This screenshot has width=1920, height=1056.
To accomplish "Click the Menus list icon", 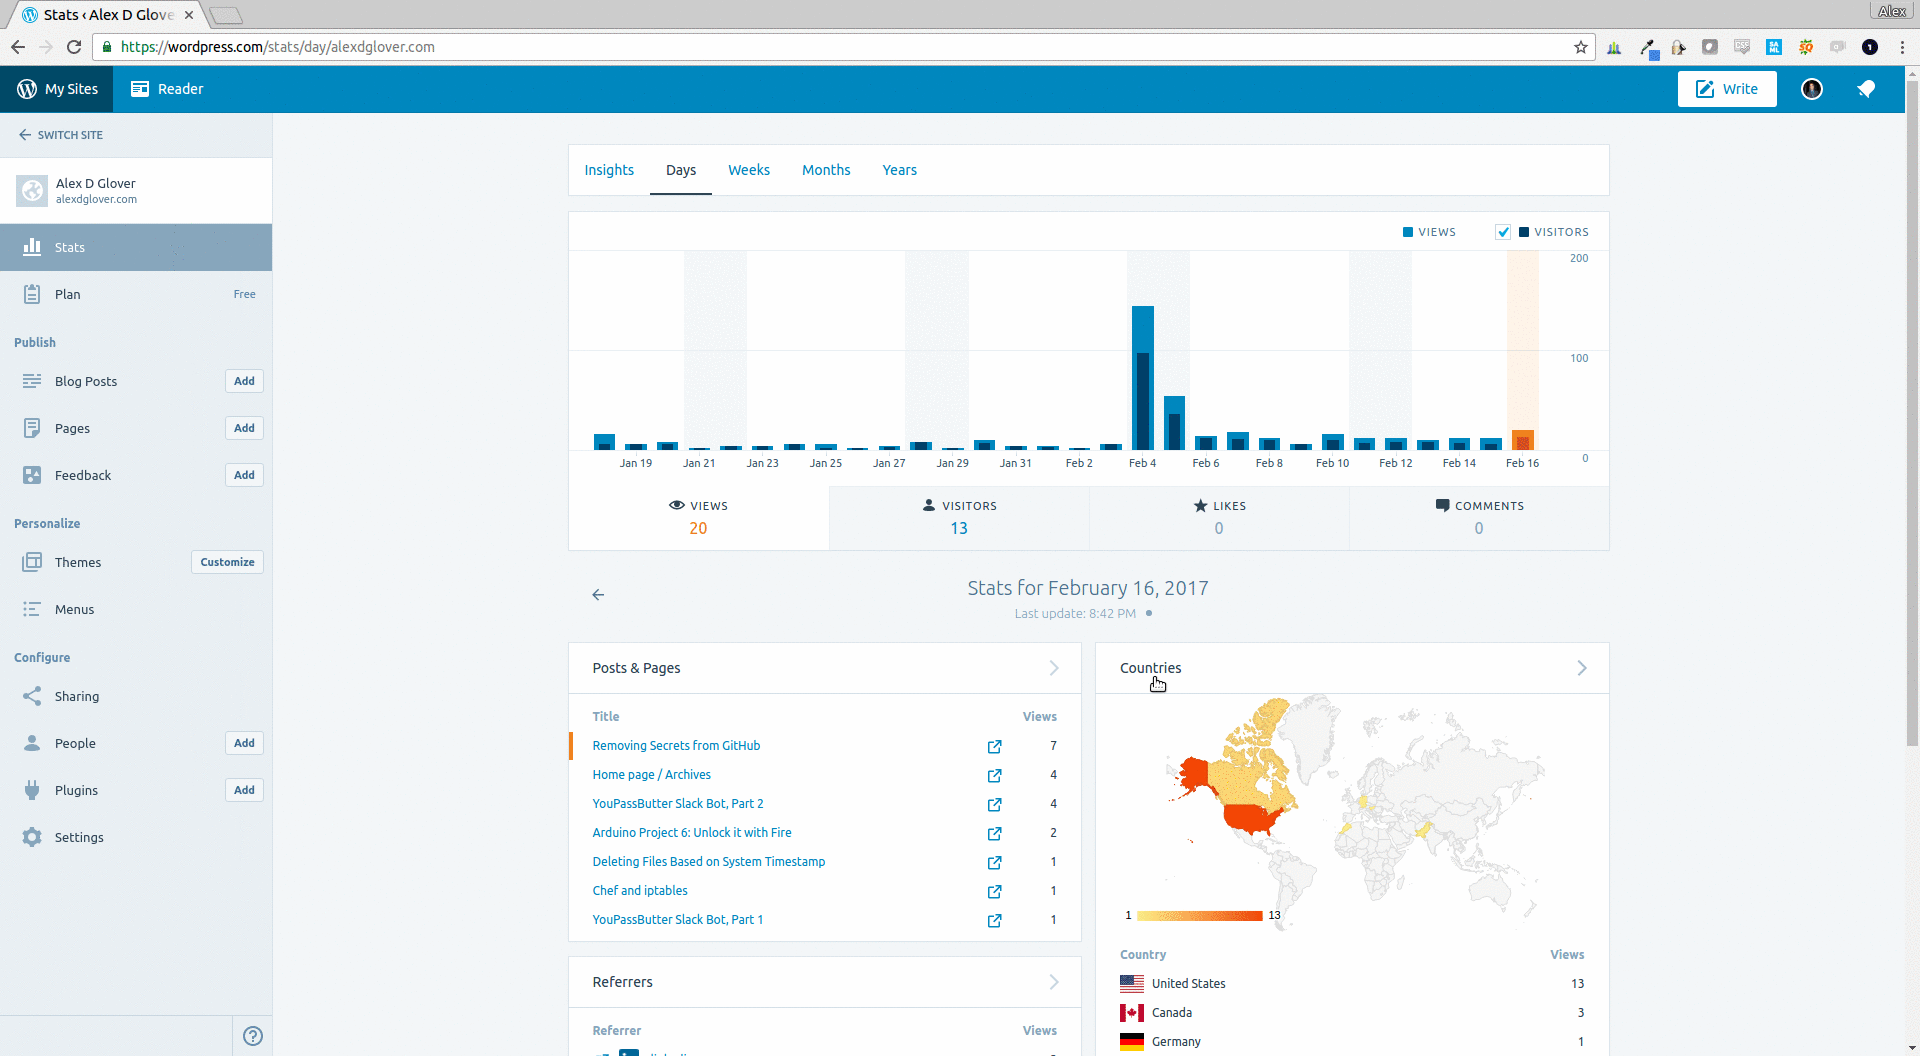I will (32, 609).
